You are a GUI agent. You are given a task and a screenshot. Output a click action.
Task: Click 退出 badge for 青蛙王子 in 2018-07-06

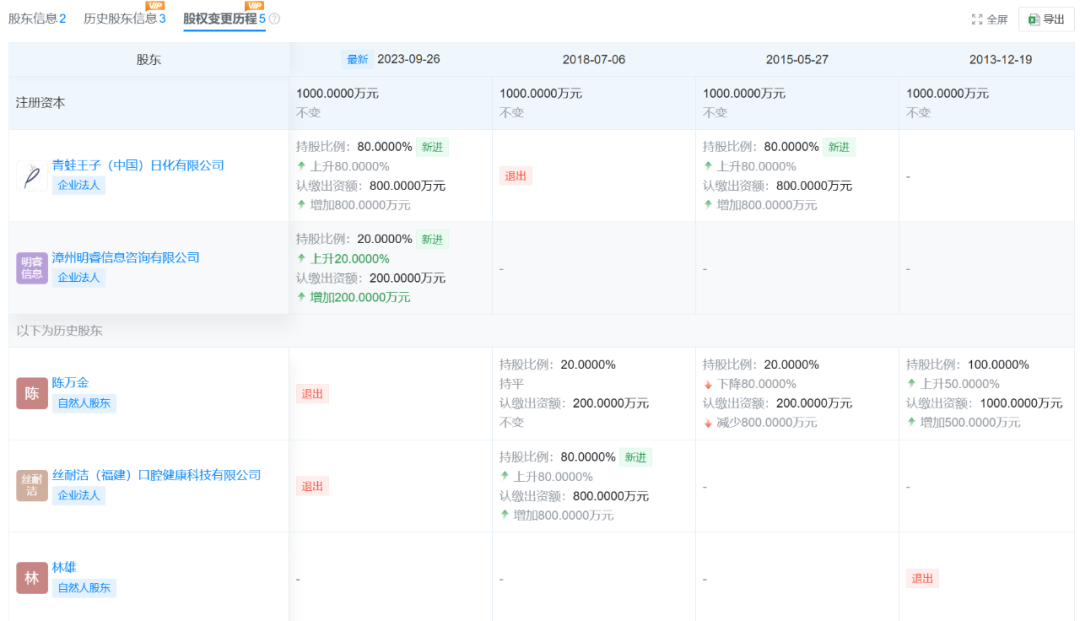[515, 176]
